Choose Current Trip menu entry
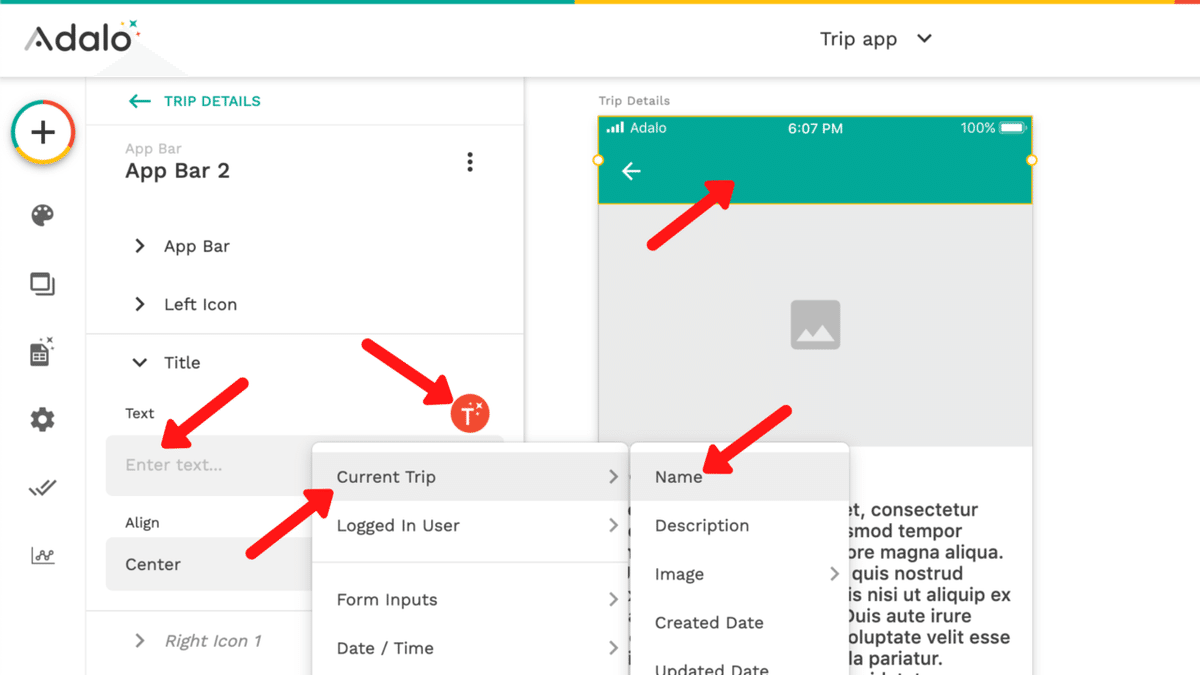Screen dimensions: 1200x675 (x=470, y=477)
